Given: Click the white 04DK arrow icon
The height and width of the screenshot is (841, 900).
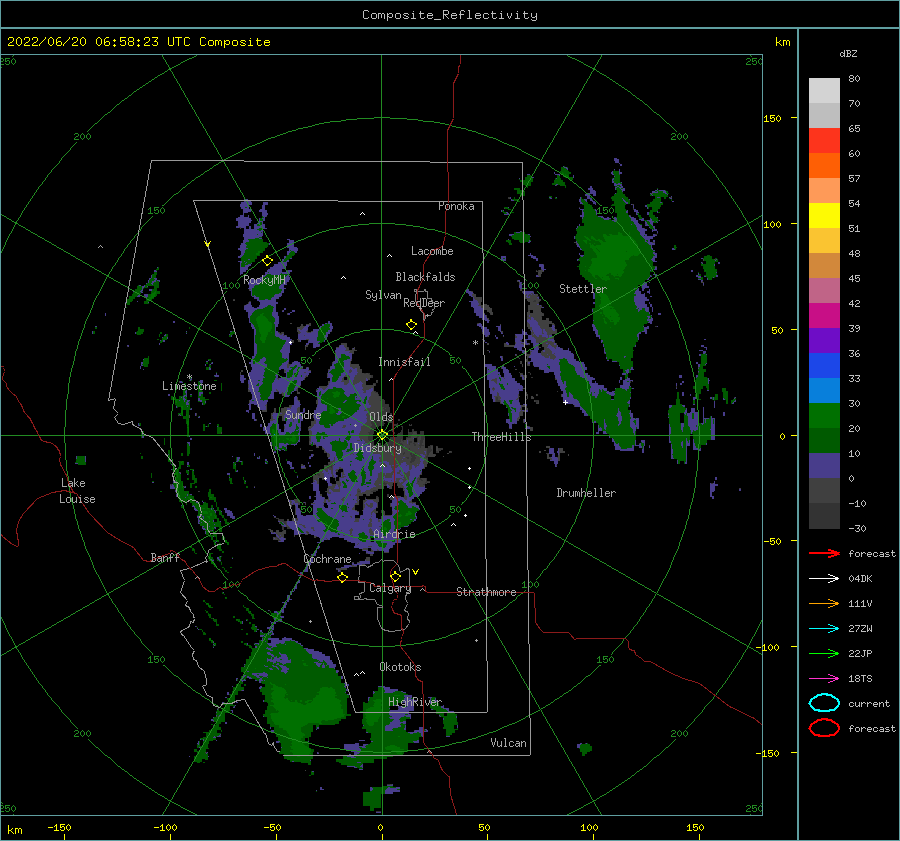Looking at the screenshot, I should [x=824, y=578].
